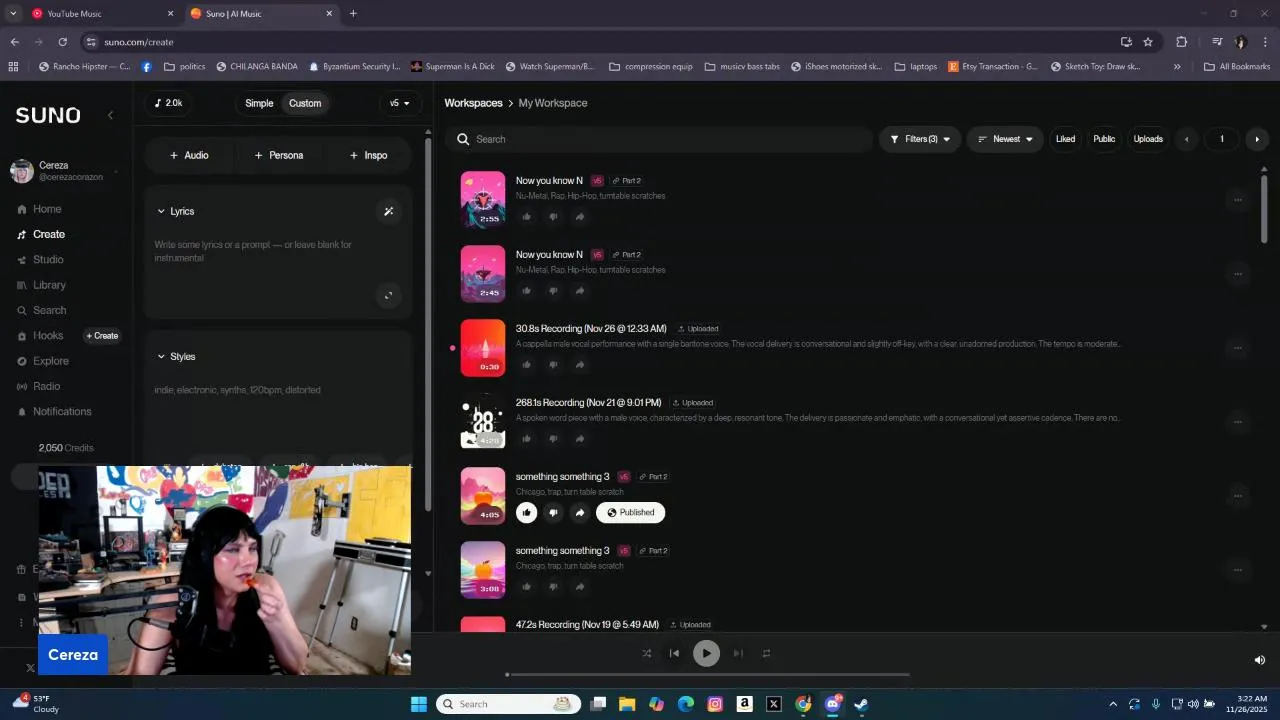
Task: Collapse the Lyrics section
Action: (x=175, y=211)
